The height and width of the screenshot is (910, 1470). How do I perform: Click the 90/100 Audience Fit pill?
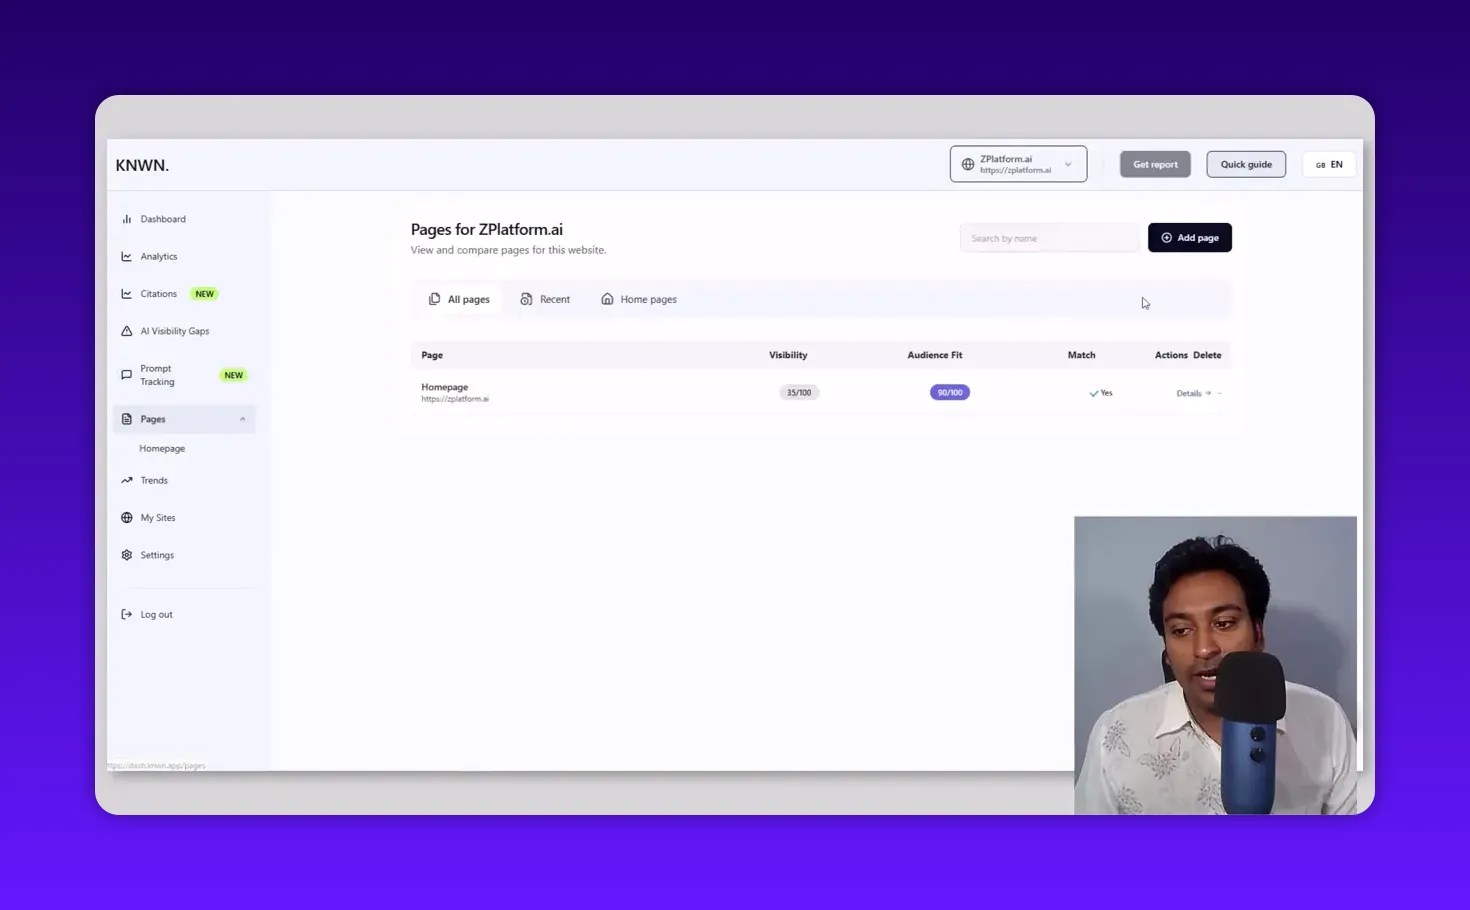pyautogui.click(x=949, y=392)
